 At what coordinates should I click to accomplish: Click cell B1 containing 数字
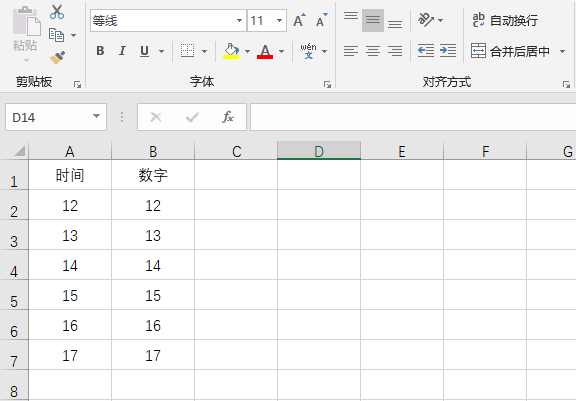[x=153, y=175]
